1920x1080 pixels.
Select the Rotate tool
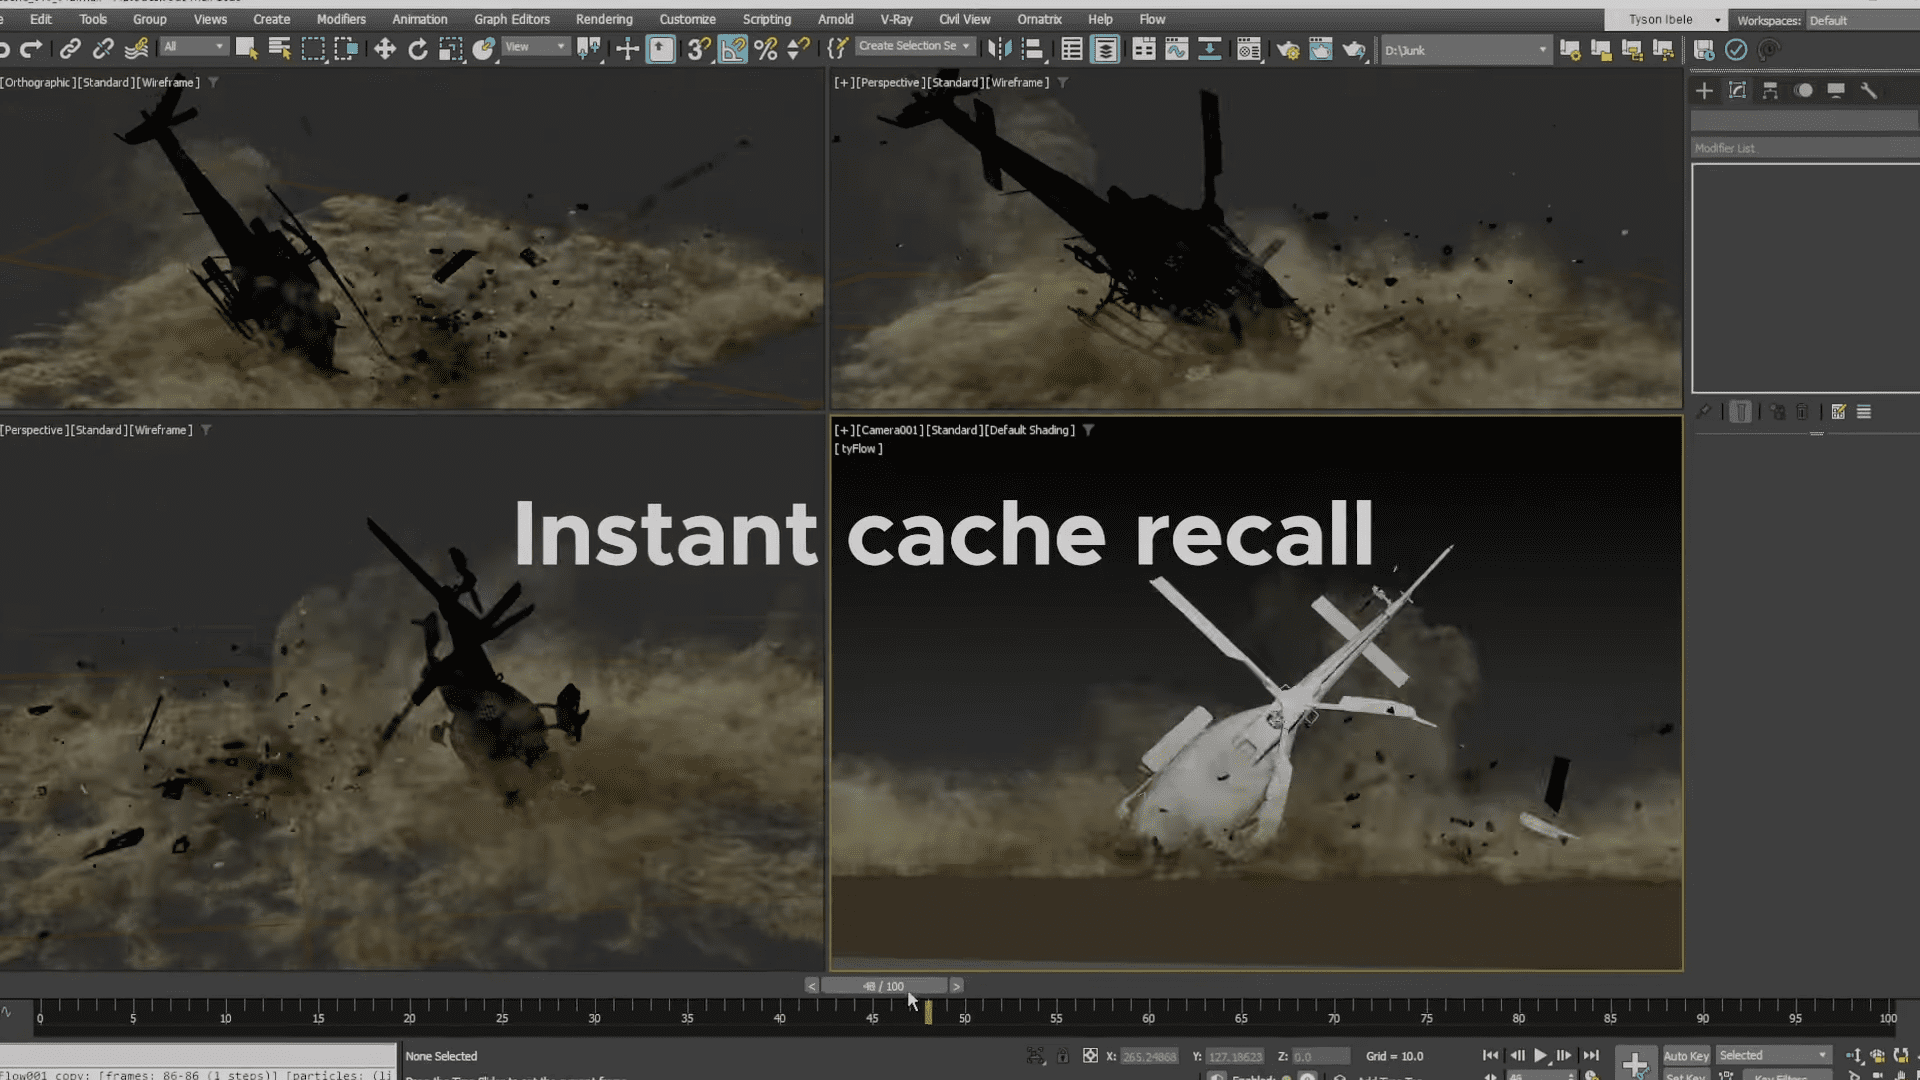click(418, 48)
